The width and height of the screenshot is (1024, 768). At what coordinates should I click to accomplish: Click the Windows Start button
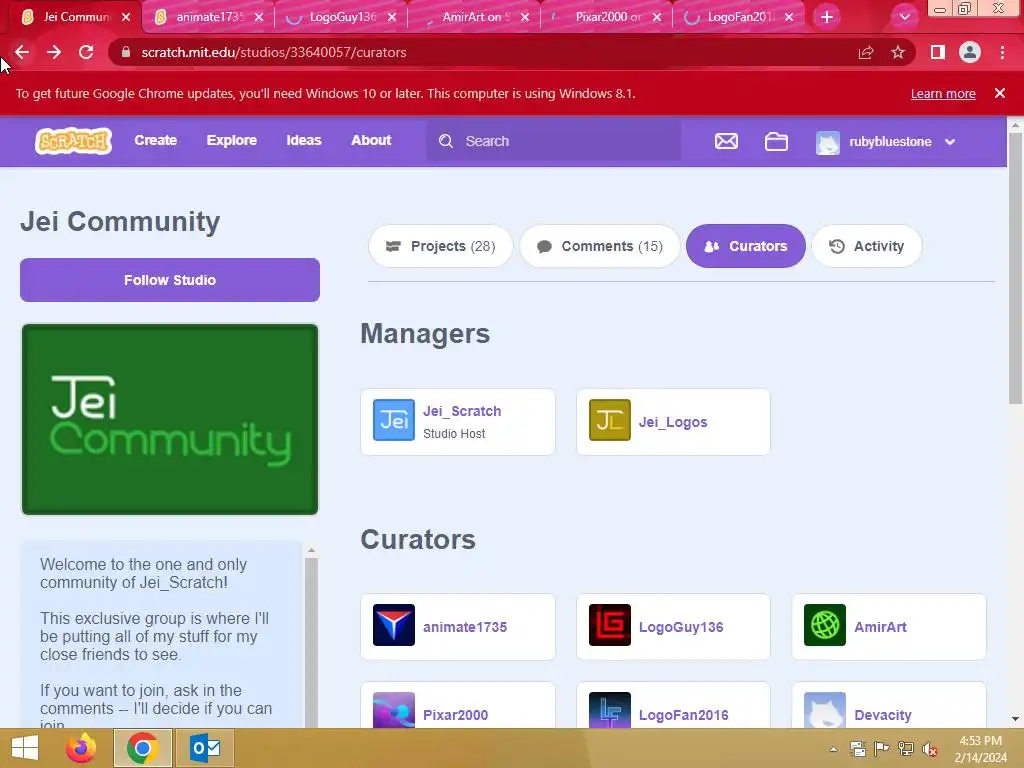pos(25,748)
